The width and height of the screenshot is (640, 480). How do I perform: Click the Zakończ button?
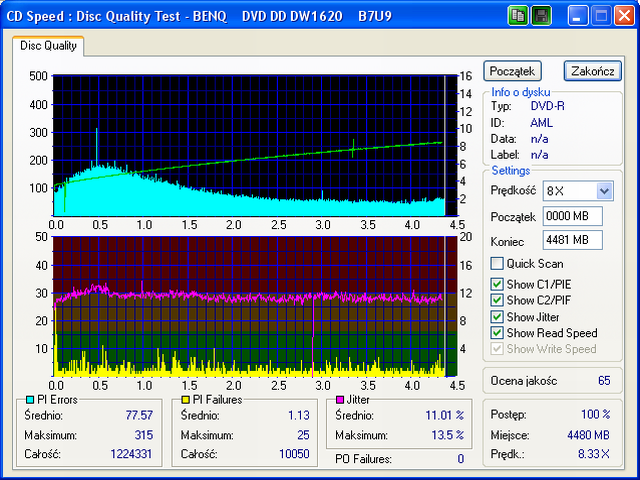(593, 71)
